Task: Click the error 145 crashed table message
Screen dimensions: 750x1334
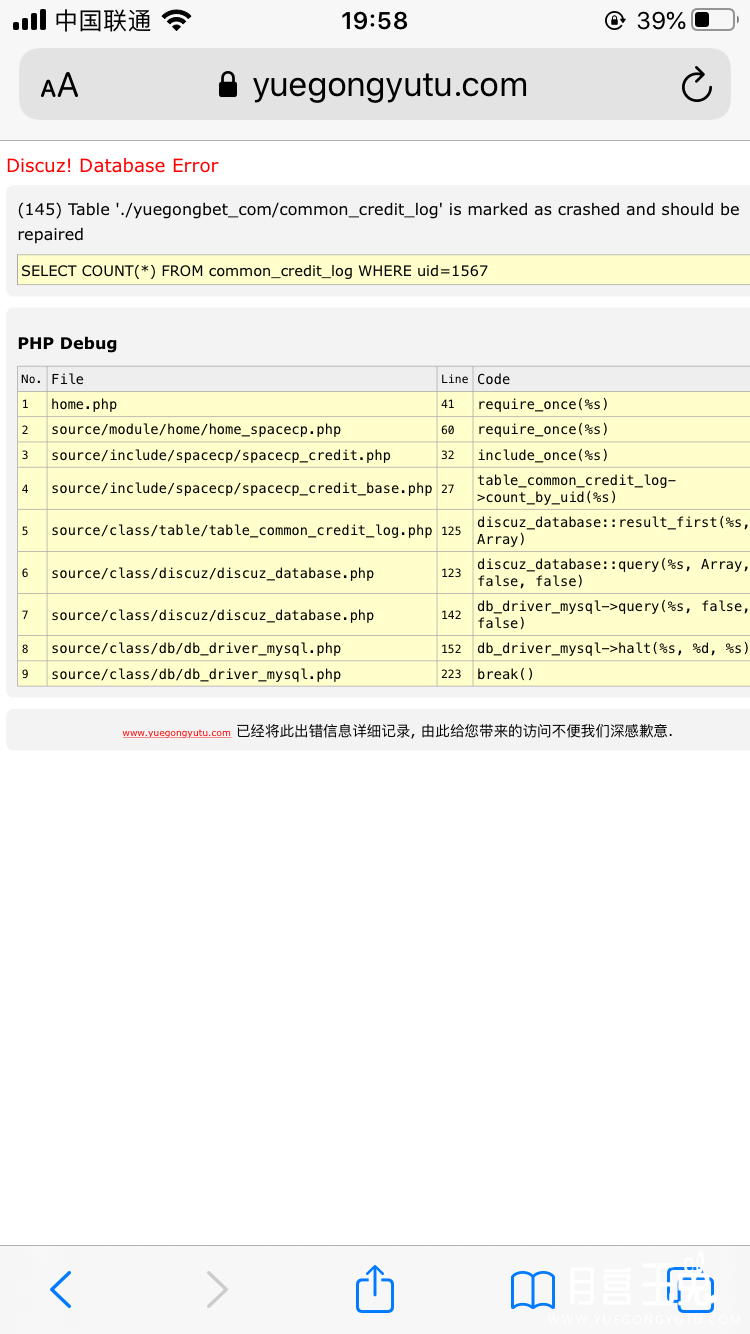Action: coord(379,221)
